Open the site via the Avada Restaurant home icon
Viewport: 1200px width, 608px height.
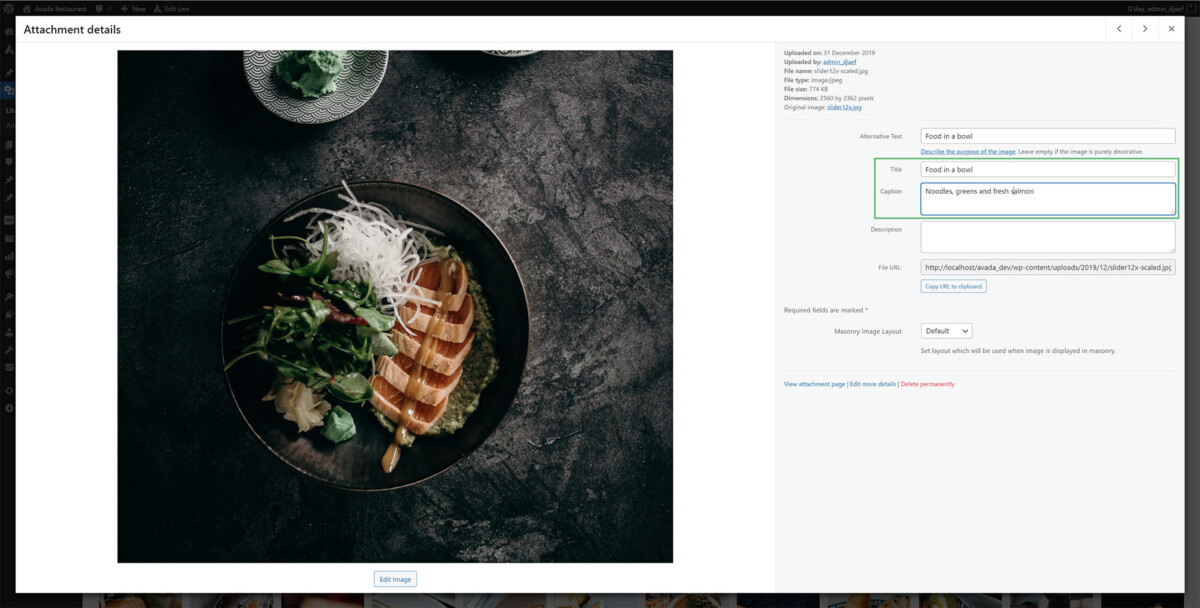pyautogui.click(x=28, y=7)
